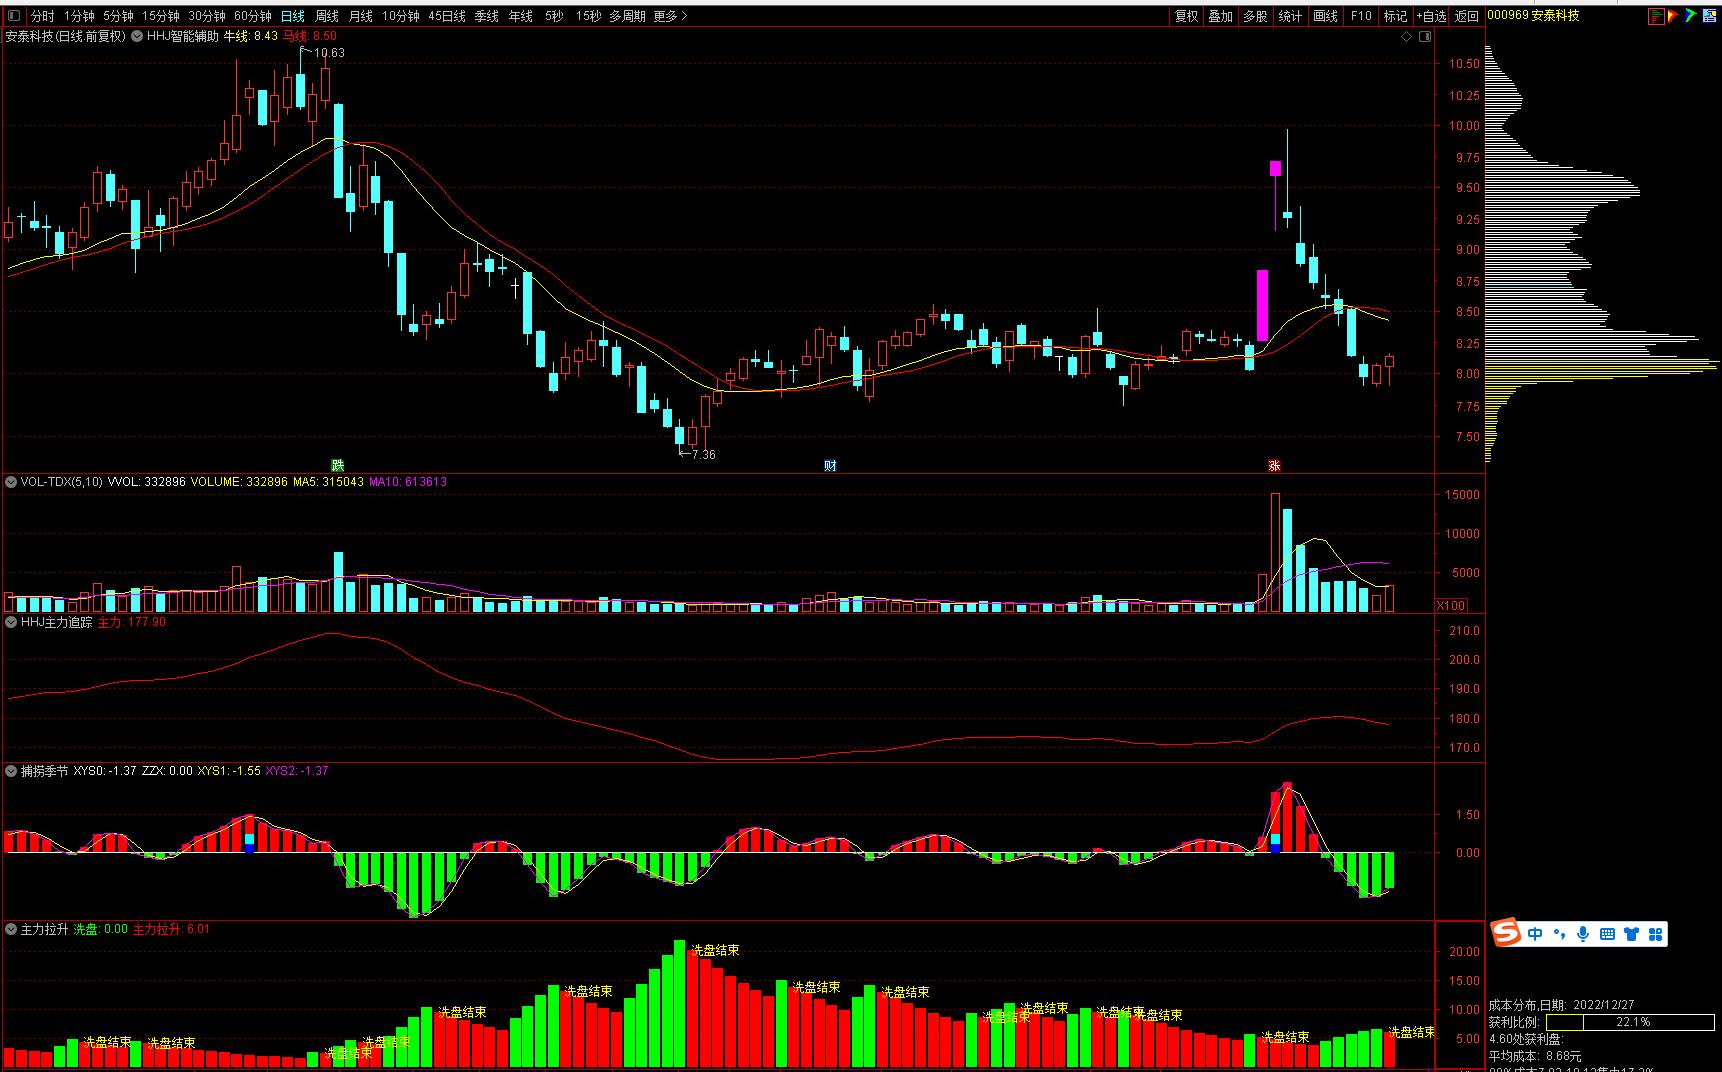Switch to 月线 monthly period tab
This screenshot has width=1722, height=1072.
[361, 16]
